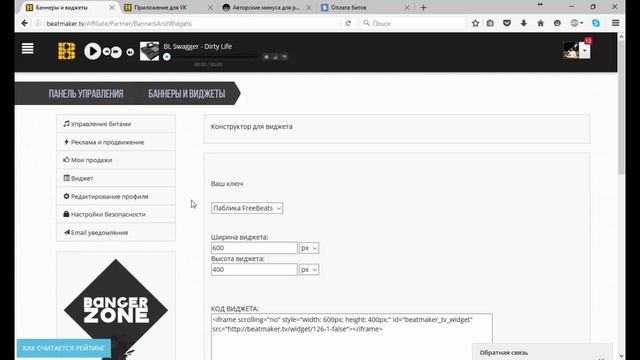Click the site info icon in address bar
Image resolution: width=640 pixels, height=360 pixels.
(x=38, y=23)
